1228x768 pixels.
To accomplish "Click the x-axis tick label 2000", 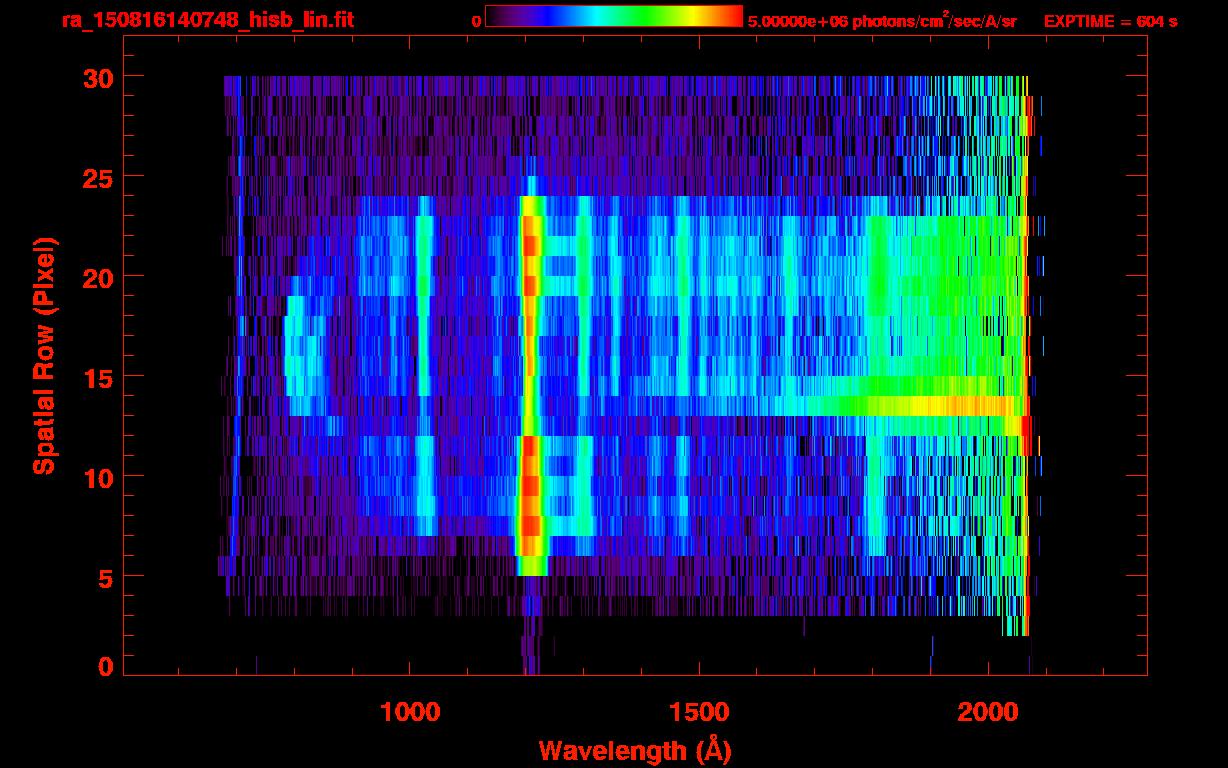I will (988, 712).
